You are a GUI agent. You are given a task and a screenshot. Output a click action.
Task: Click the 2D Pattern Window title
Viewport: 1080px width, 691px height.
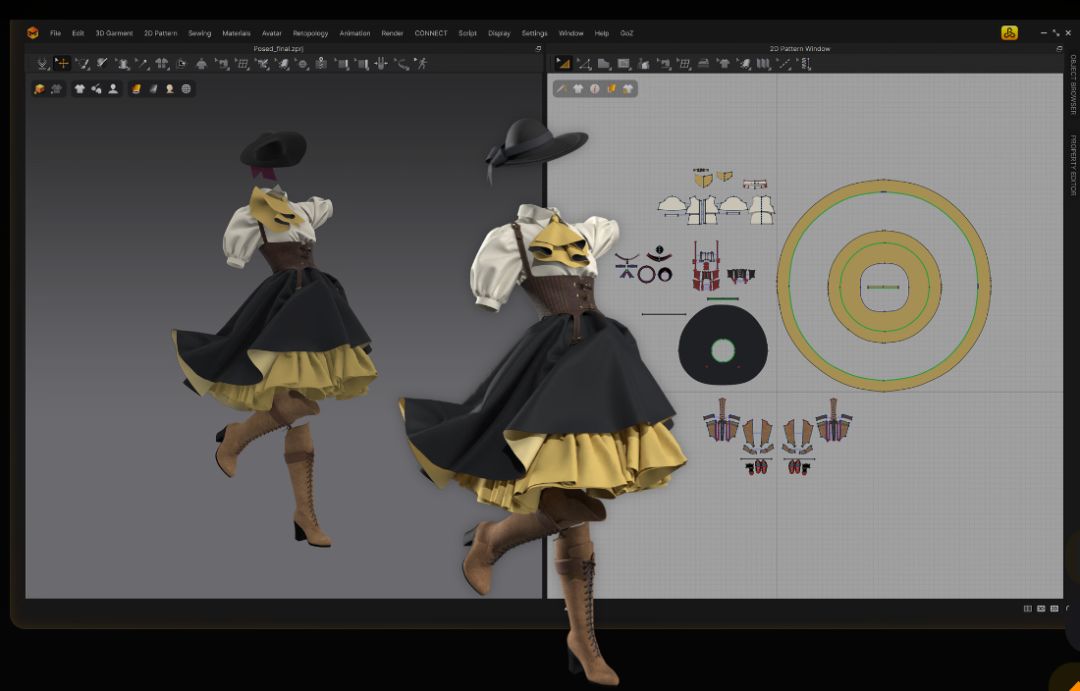[800, 49]
